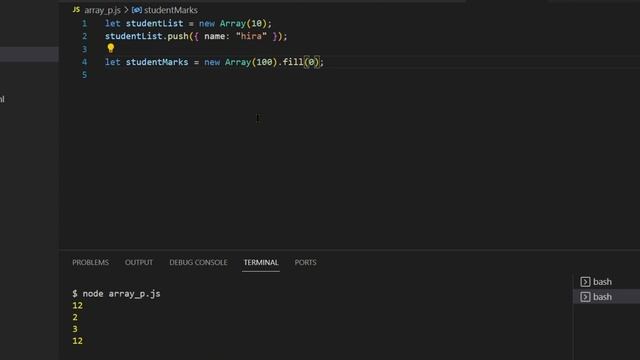Click terminal output line '2'
This screenshot has width=640, height=360.
click(75, 317)
